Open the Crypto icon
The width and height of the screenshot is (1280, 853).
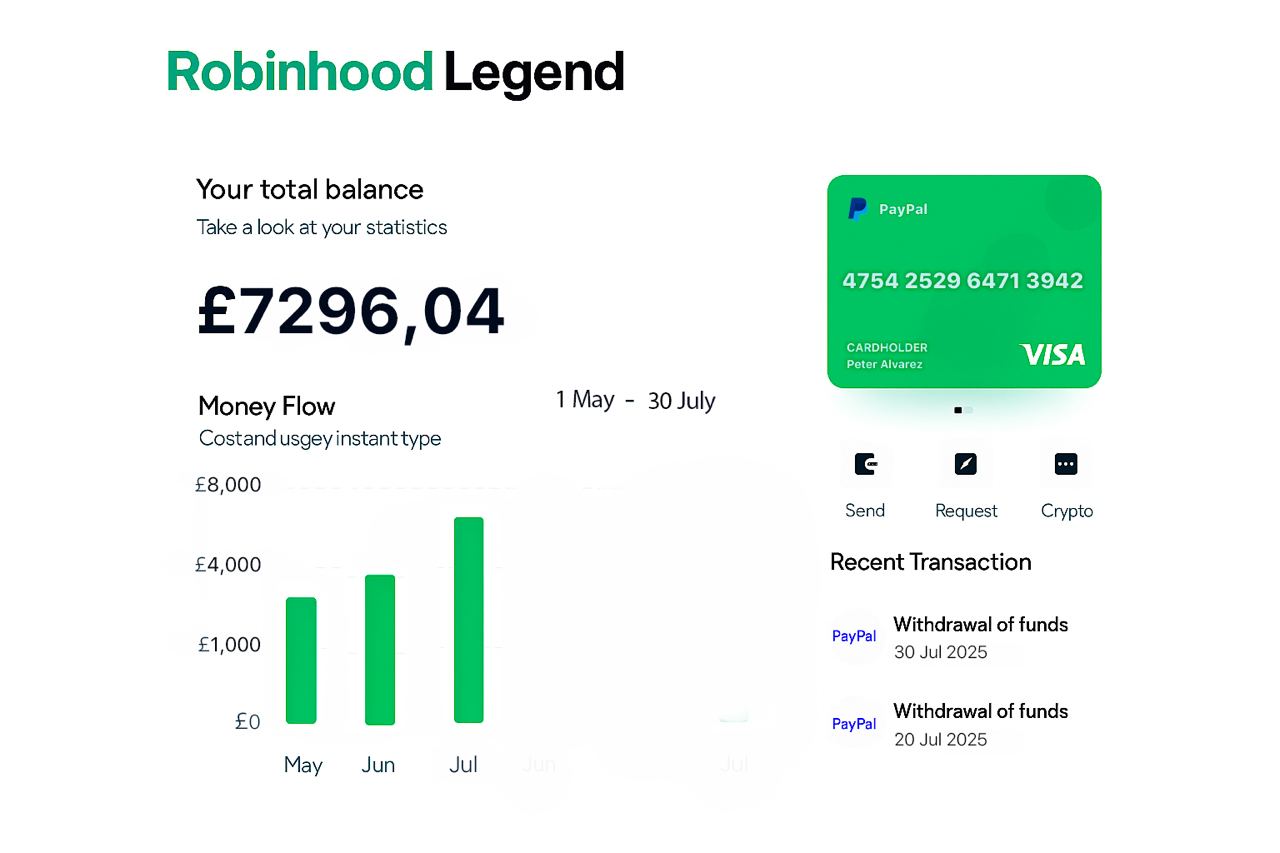tap(1066, 464)
